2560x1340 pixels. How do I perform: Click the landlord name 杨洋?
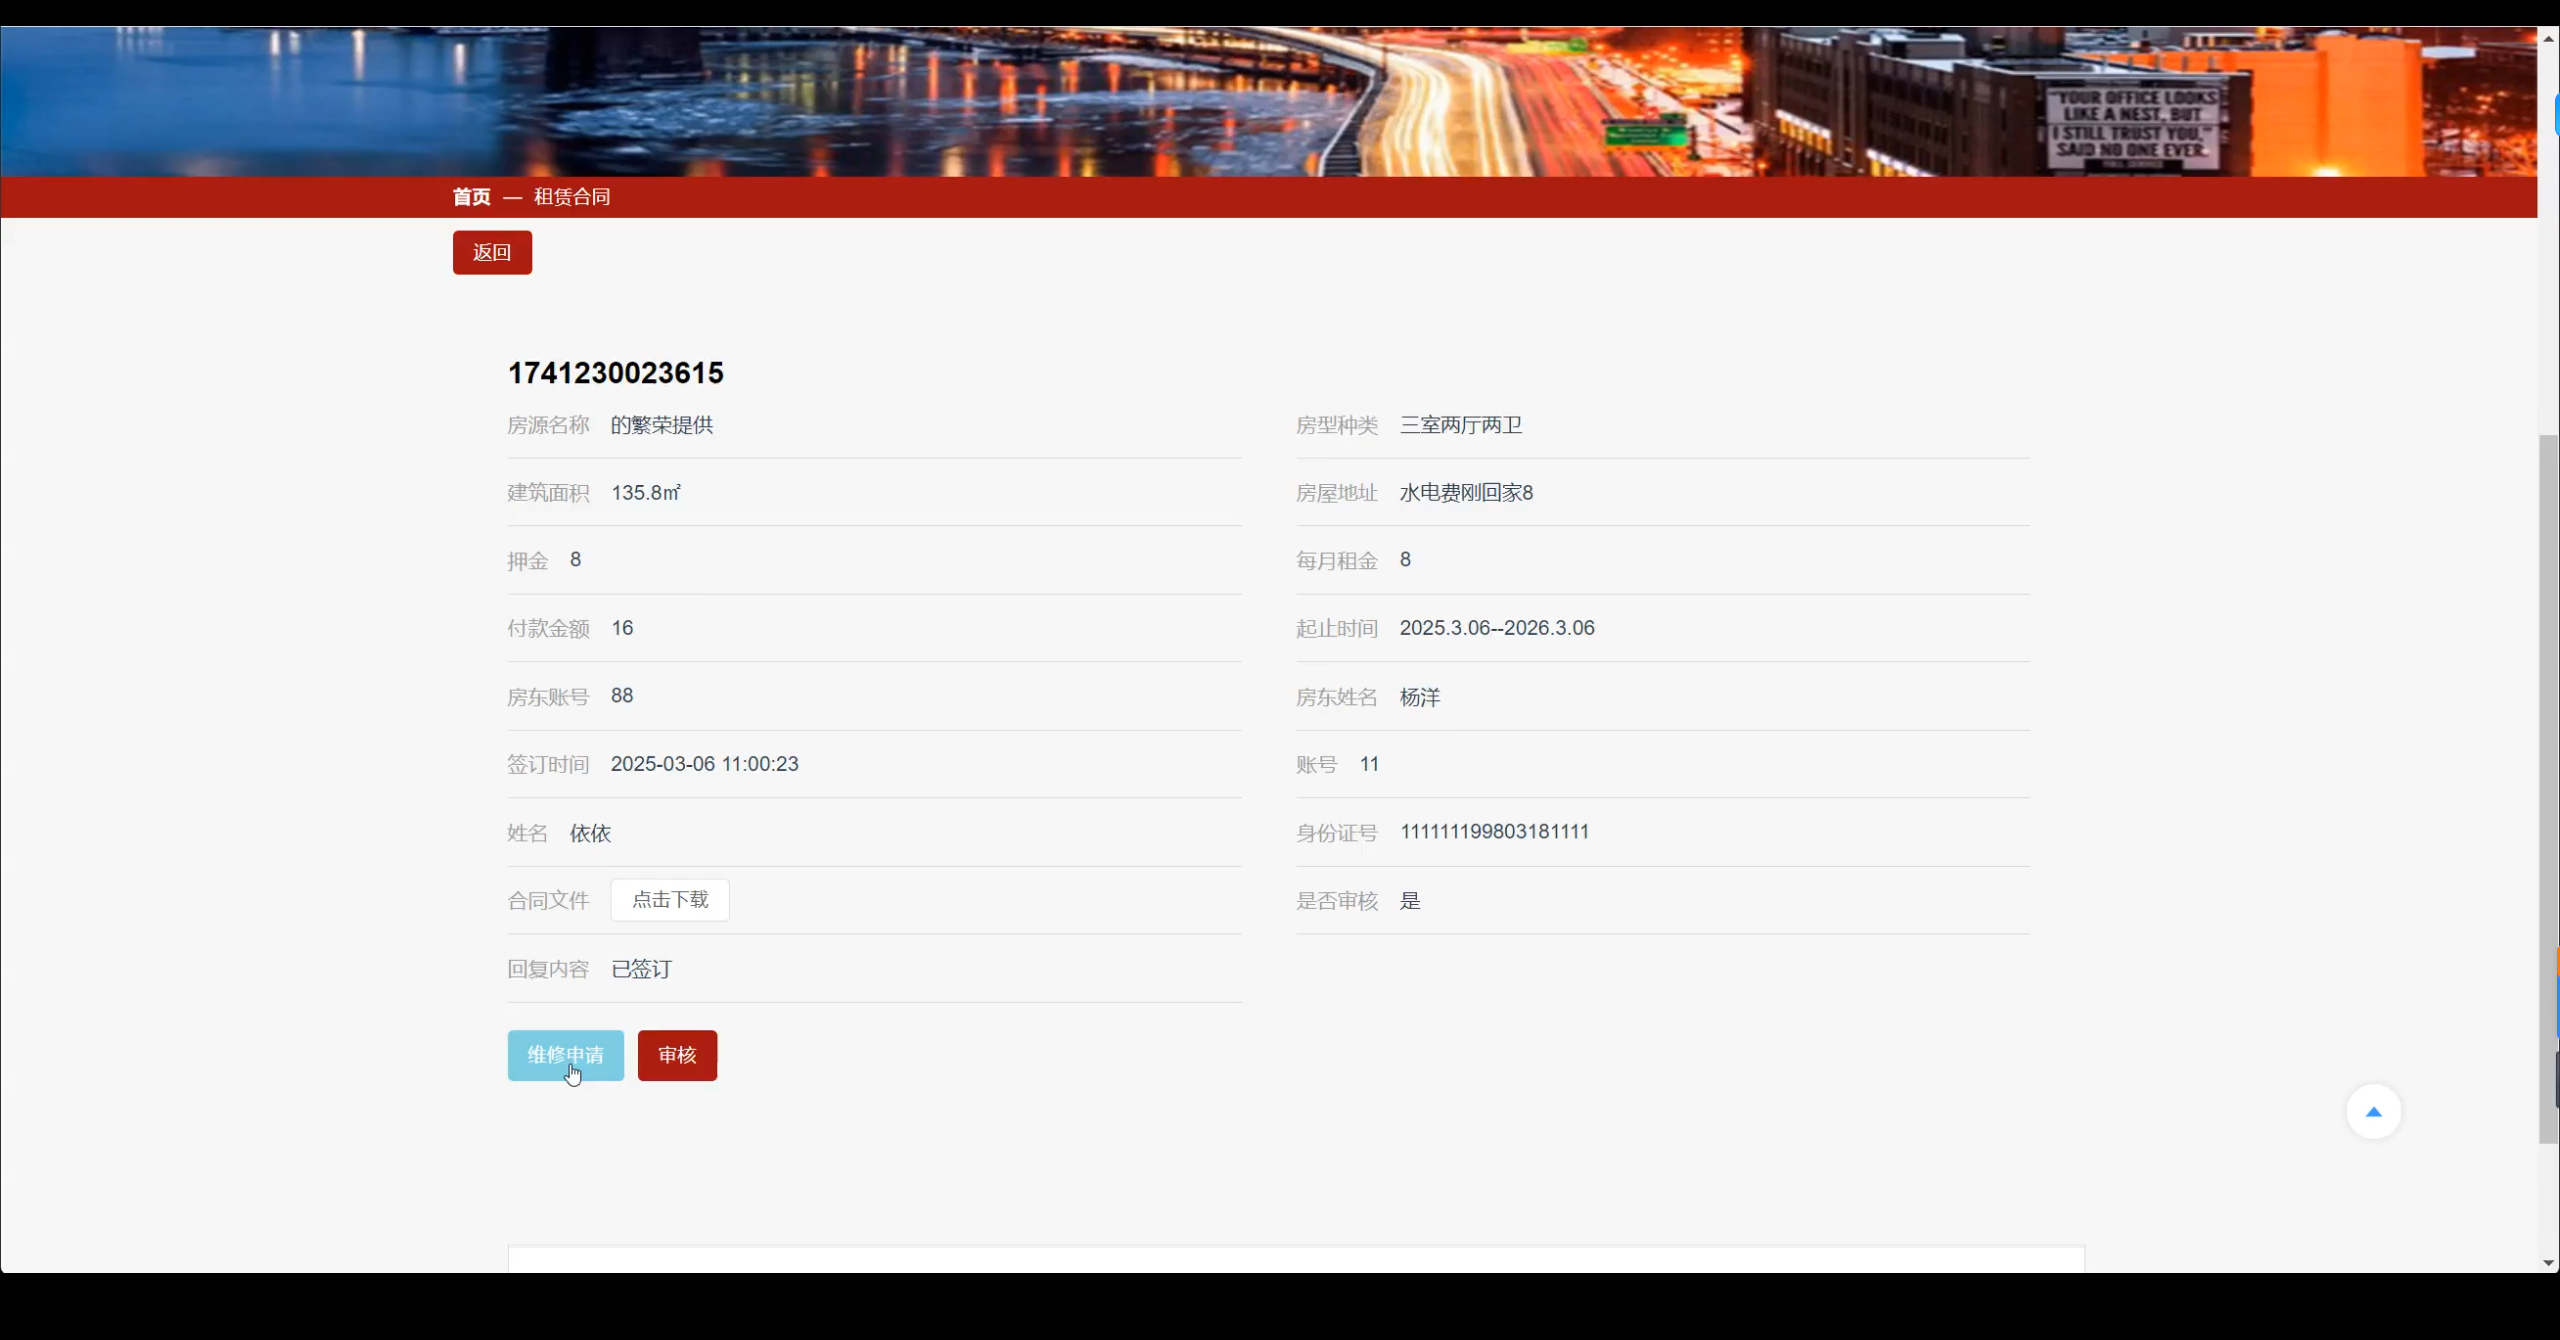(1421, 698)
